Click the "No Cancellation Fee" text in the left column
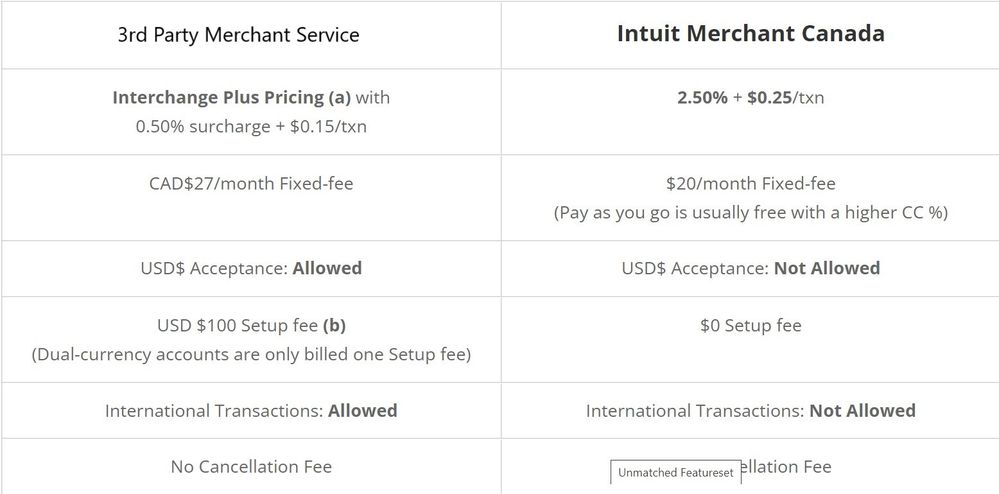Viewport: 999px width, 494px height. click(x=251, y=467)
